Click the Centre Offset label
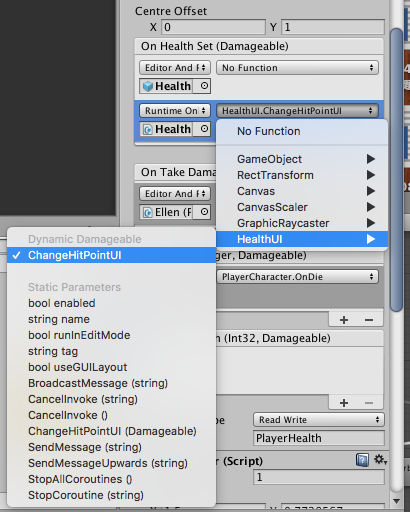 171,11
